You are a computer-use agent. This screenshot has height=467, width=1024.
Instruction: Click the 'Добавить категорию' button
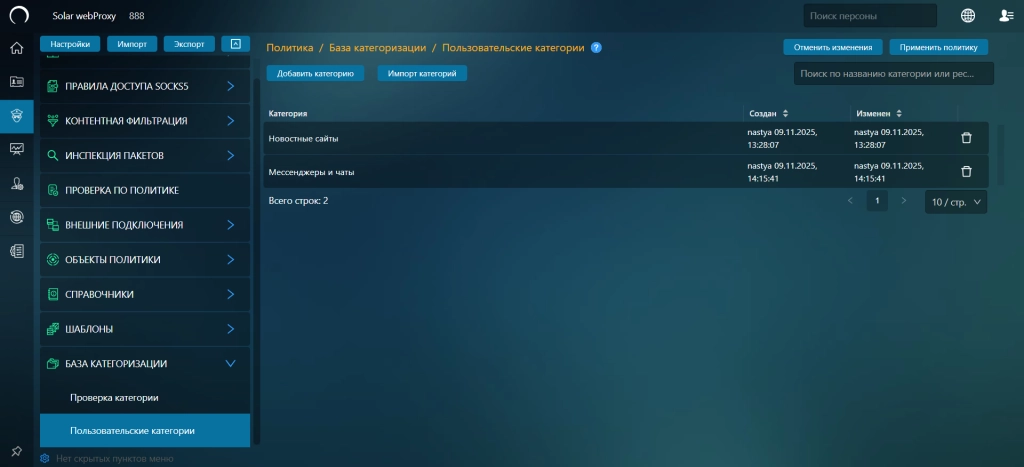[x=315, y=73]
